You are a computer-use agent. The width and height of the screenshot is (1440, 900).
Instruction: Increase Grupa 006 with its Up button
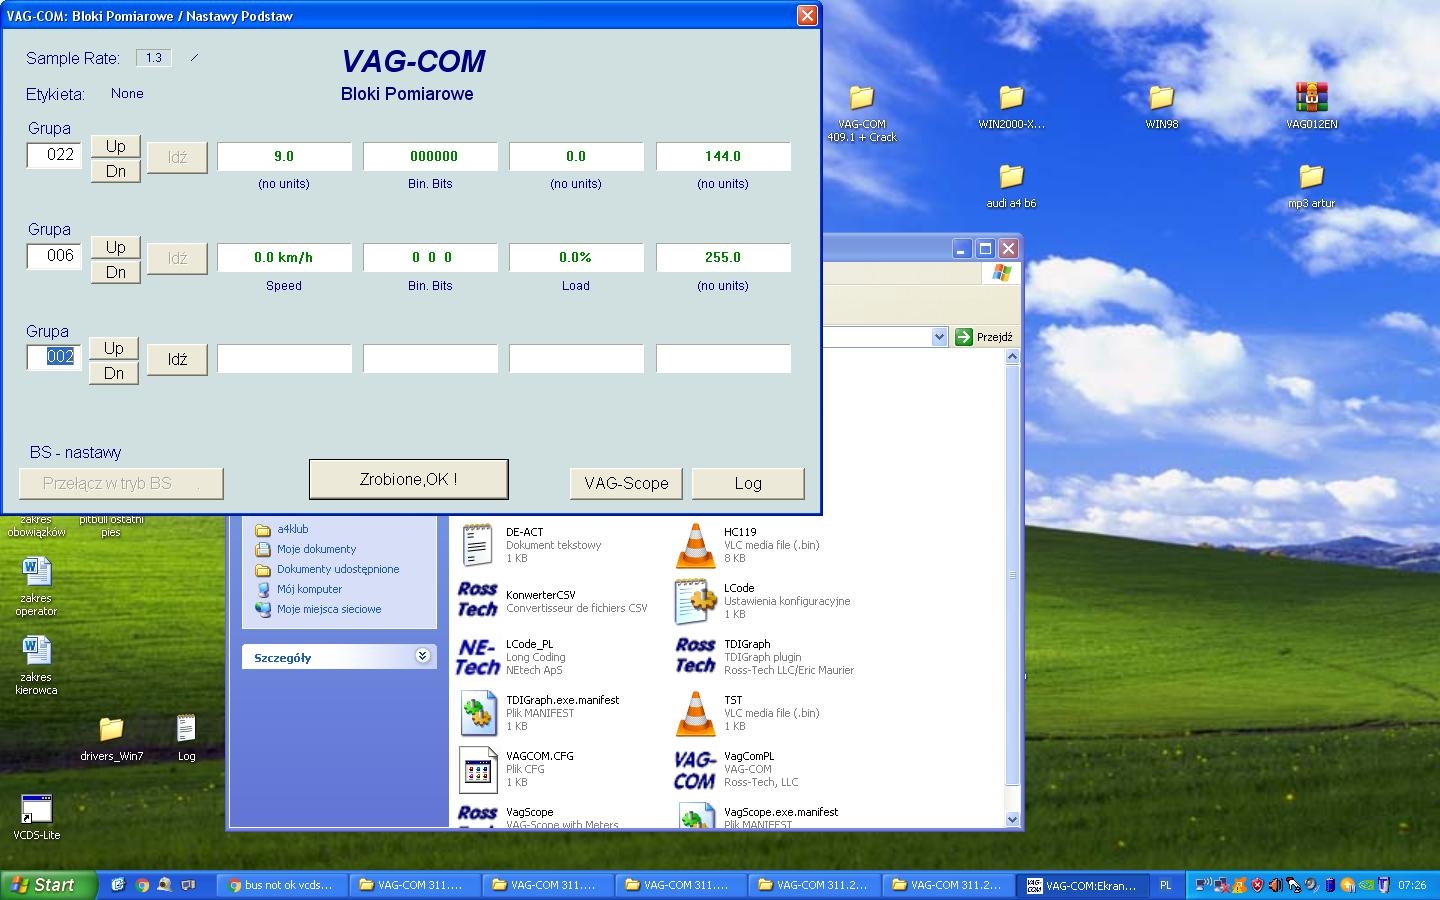pos(115,247)
